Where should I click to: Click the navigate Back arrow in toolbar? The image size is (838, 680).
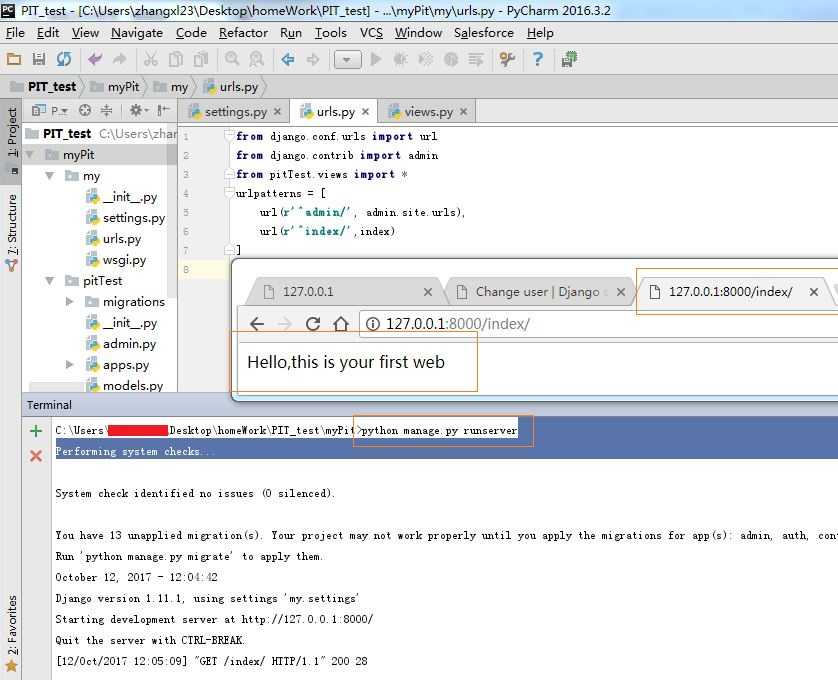pyautogui.click(x=288, y=59)
